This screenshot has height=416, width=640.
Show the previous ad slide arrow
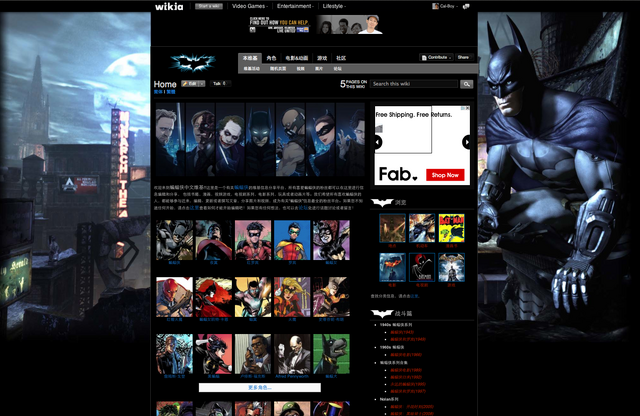click(x=378, y=142)
